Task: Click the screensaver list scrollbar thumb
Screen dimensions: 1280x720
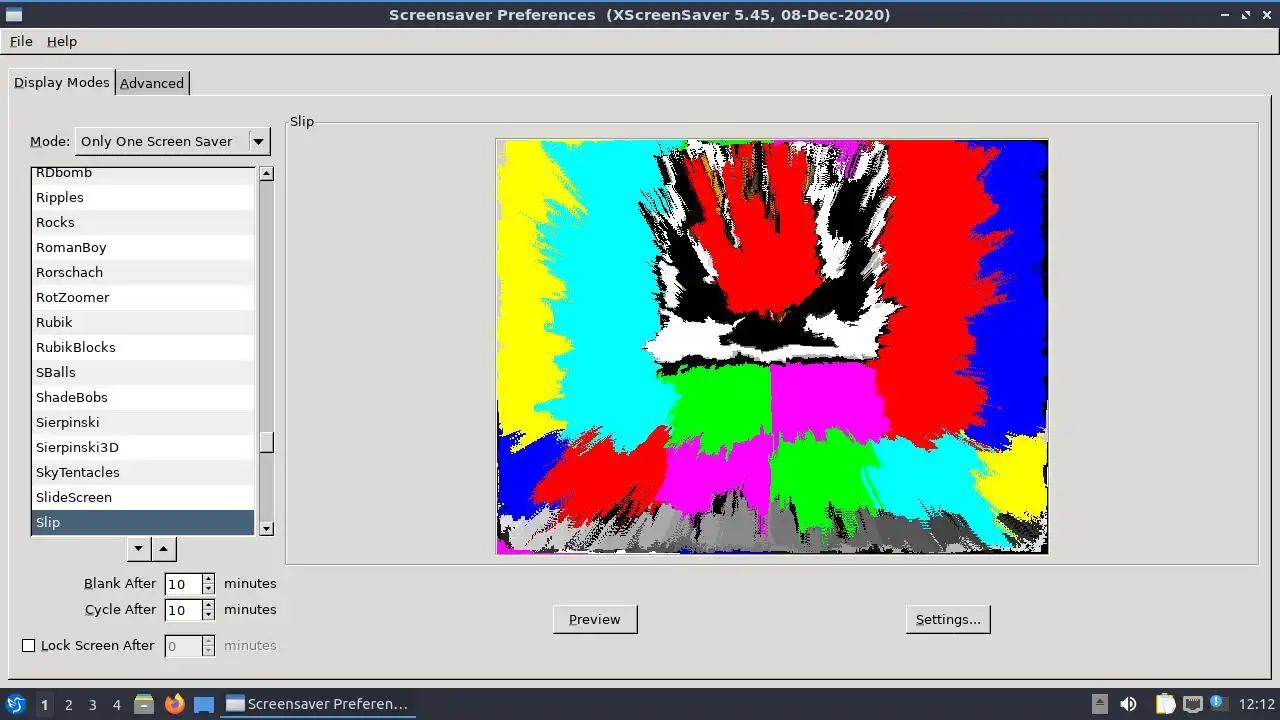Action: [x=266, y=442]
